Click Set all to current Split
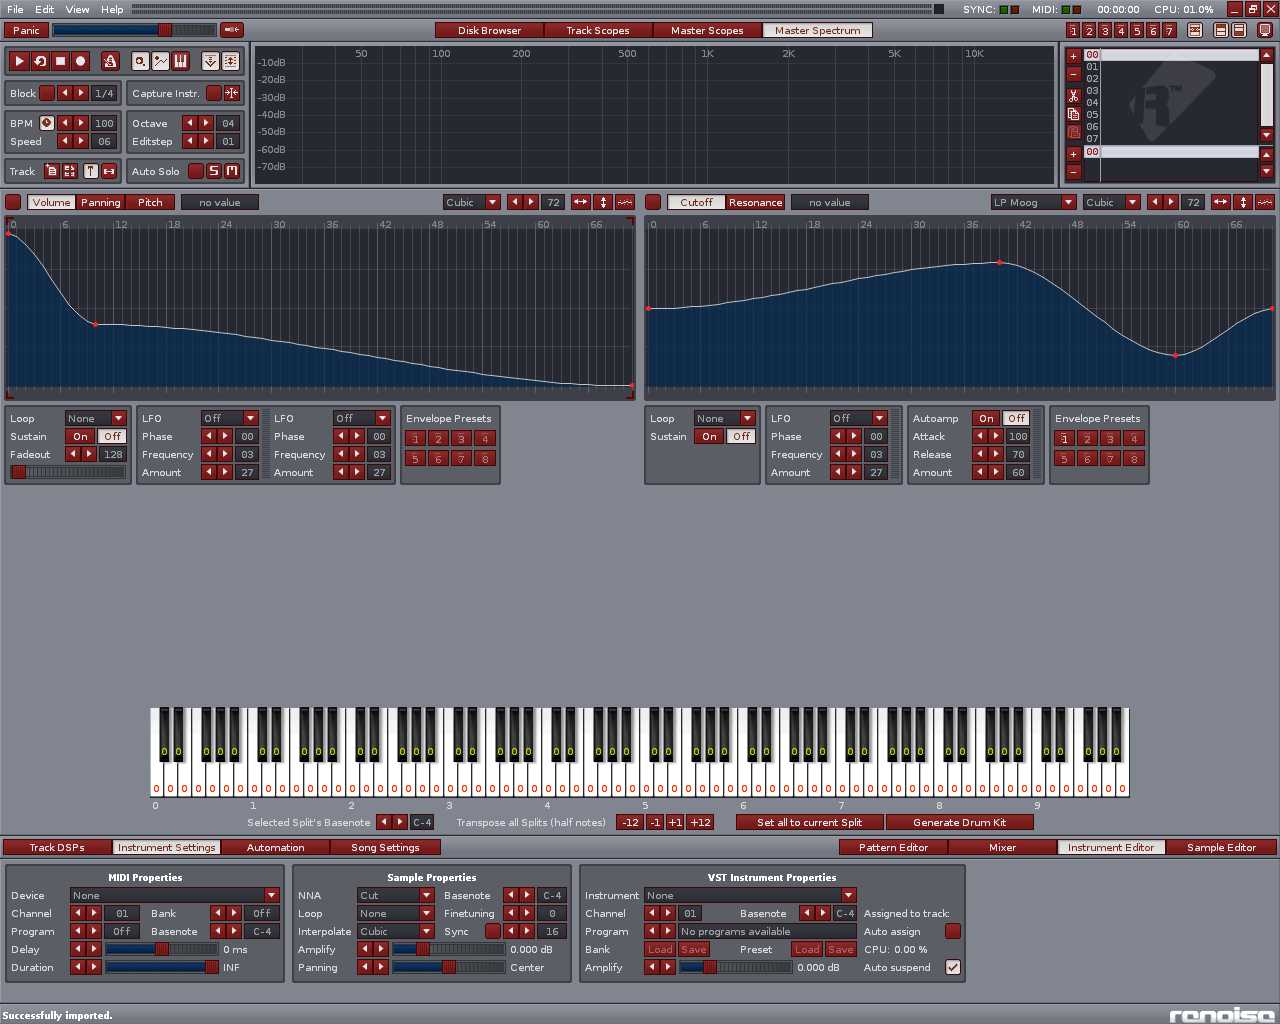Image resolution: width=1280 pixels, height=1024 pixels. point(809,822)
